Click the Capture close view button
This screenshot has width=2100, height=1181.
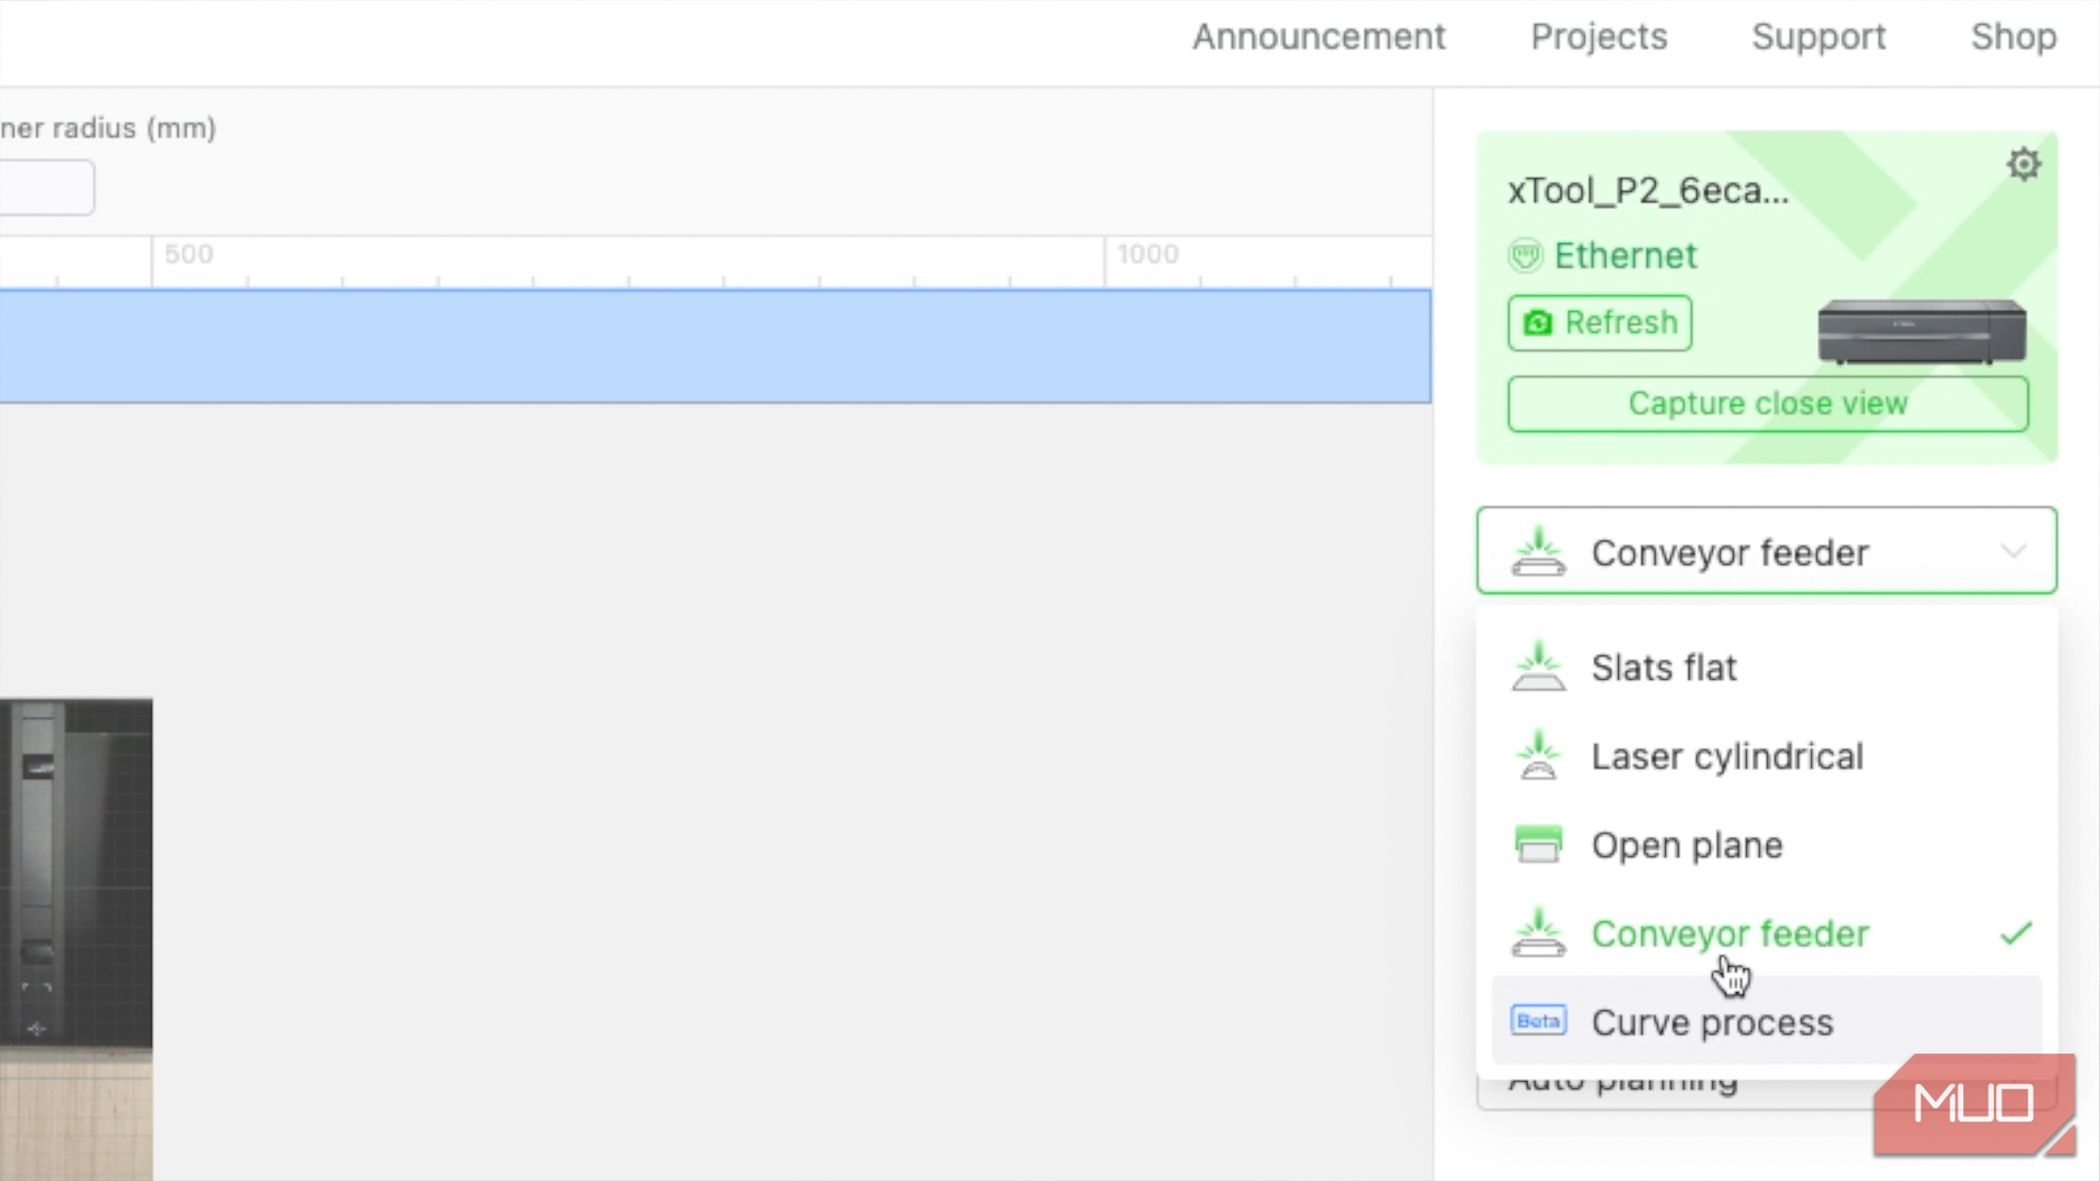[x=1767, y=402]
